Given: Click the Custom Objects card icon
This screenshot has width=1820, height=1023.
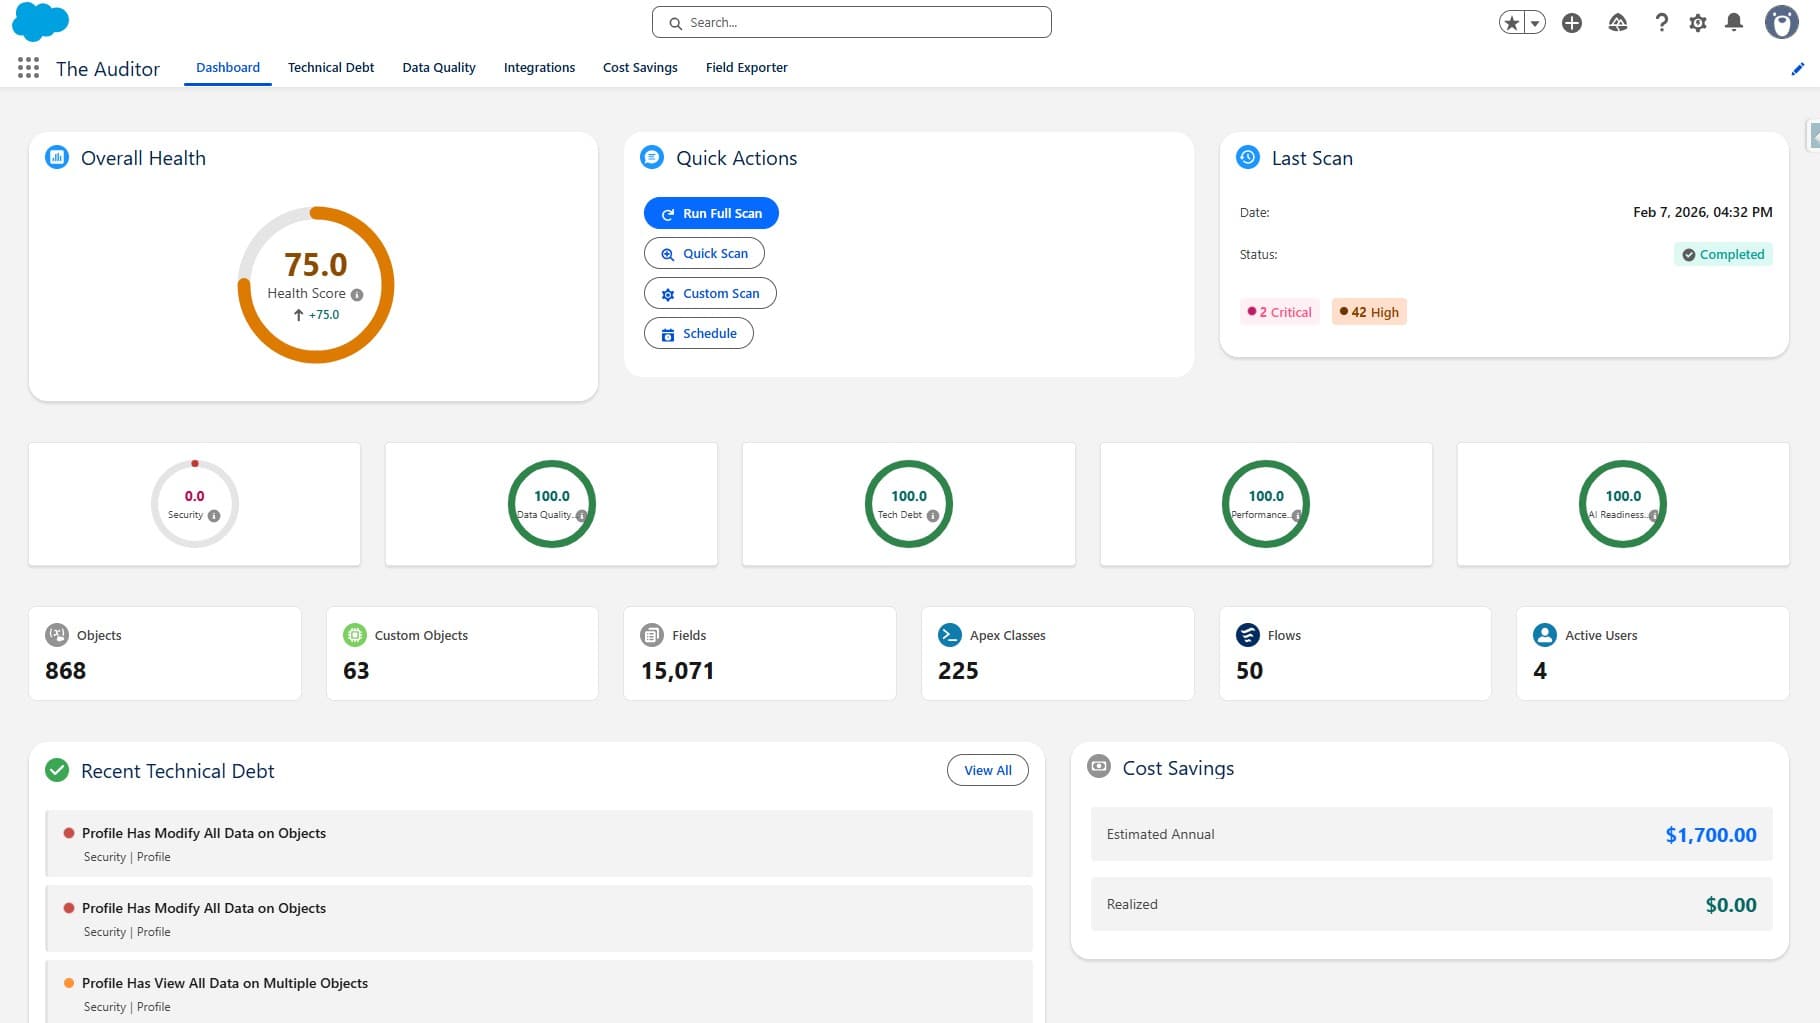Looking at the screenshot, I should pos(355,635).
